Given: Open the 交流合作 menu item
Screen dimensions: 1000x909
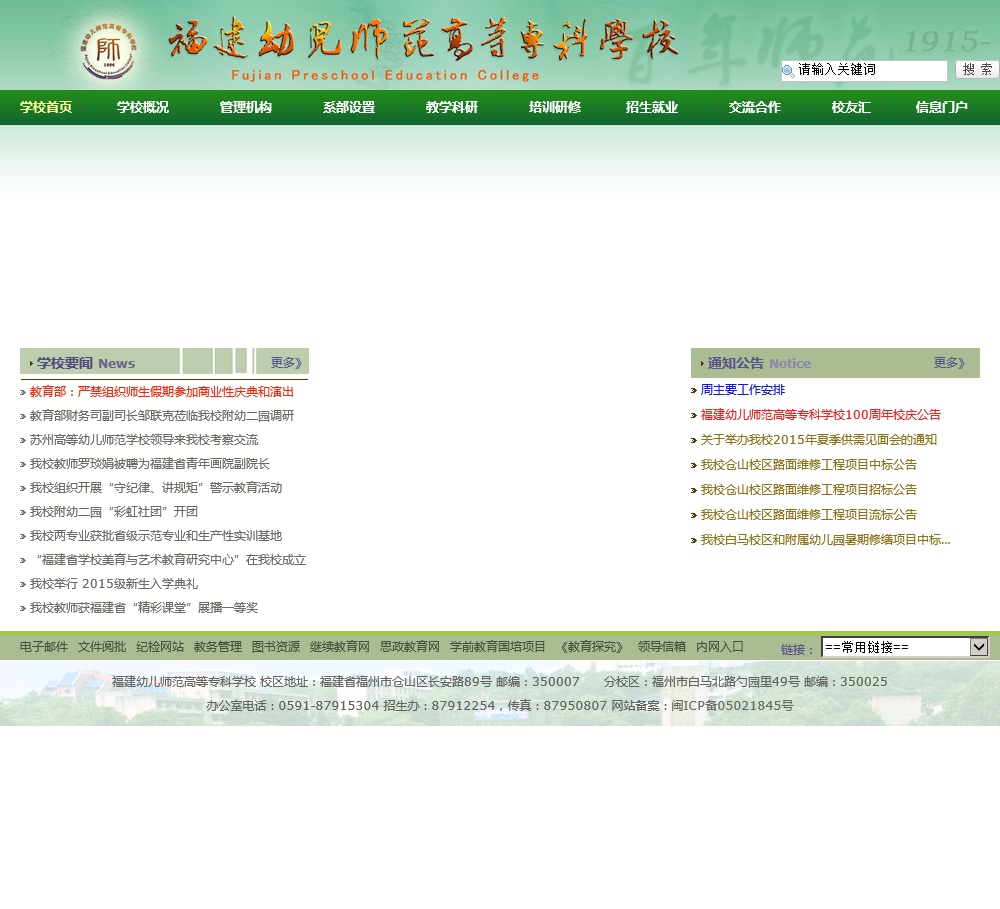Looking at the screenshot, I should coord(754,107).
